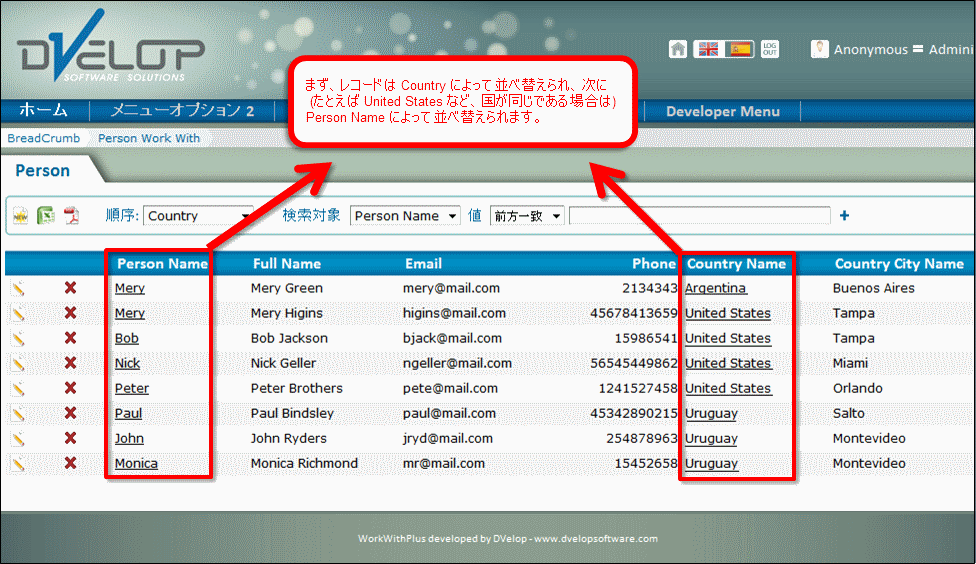Click the Log Out icon

click(770, 49)
